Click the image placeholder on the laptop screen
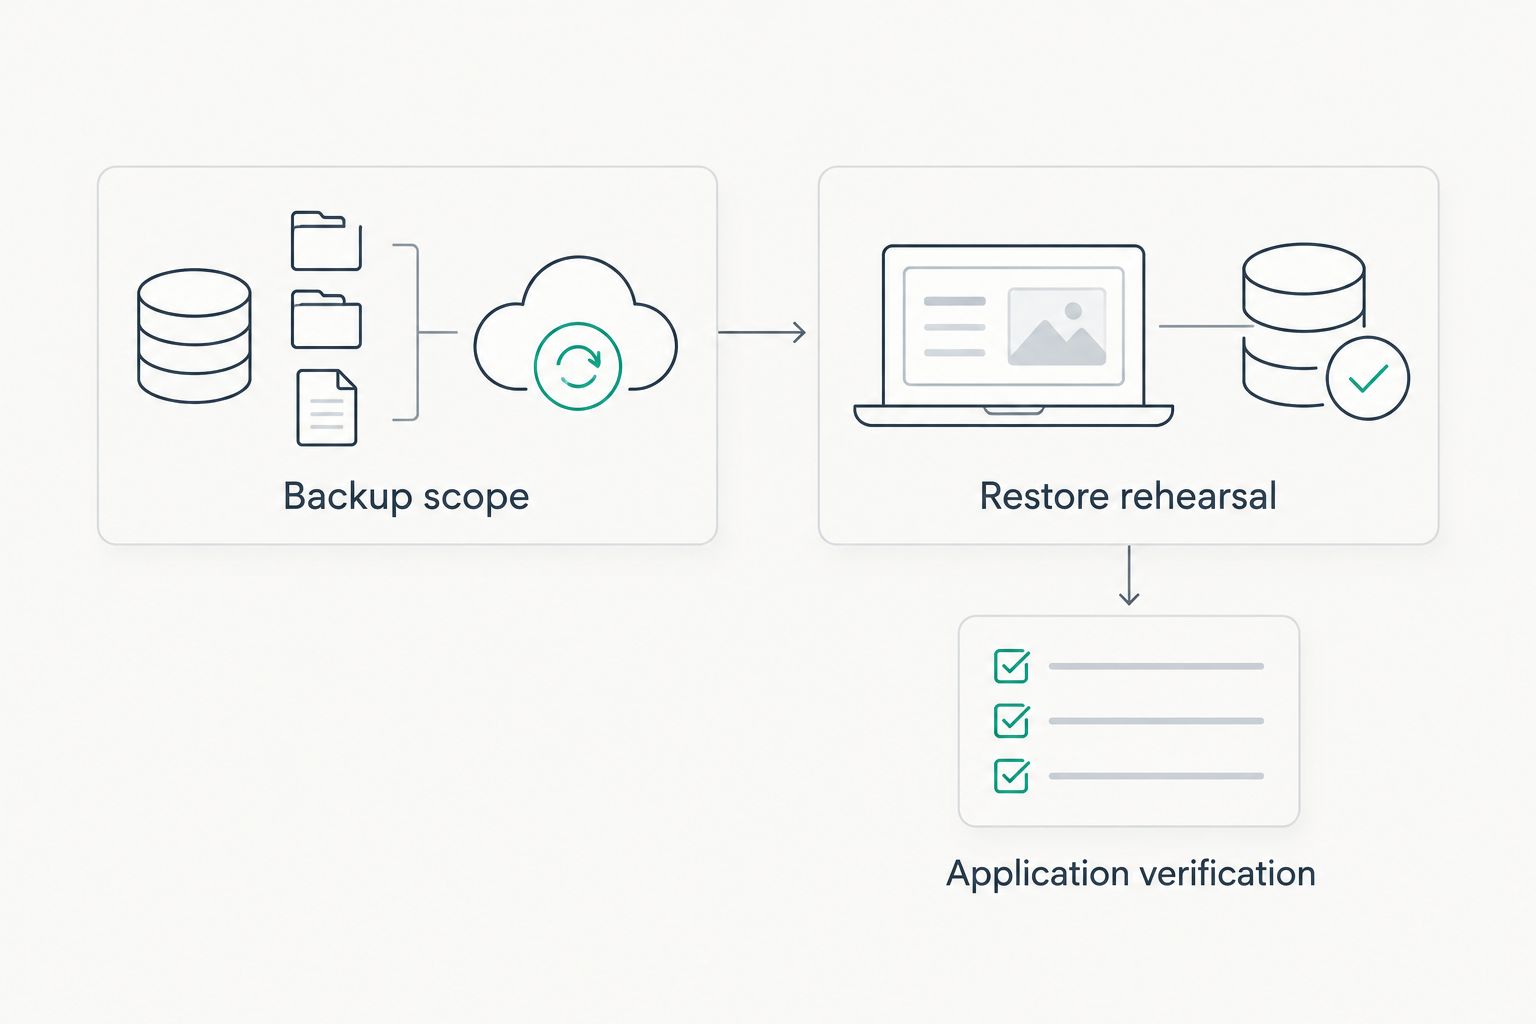Image resolution: width=1536 pixels, height=1024 pixels. click(x=1057, y=327)
